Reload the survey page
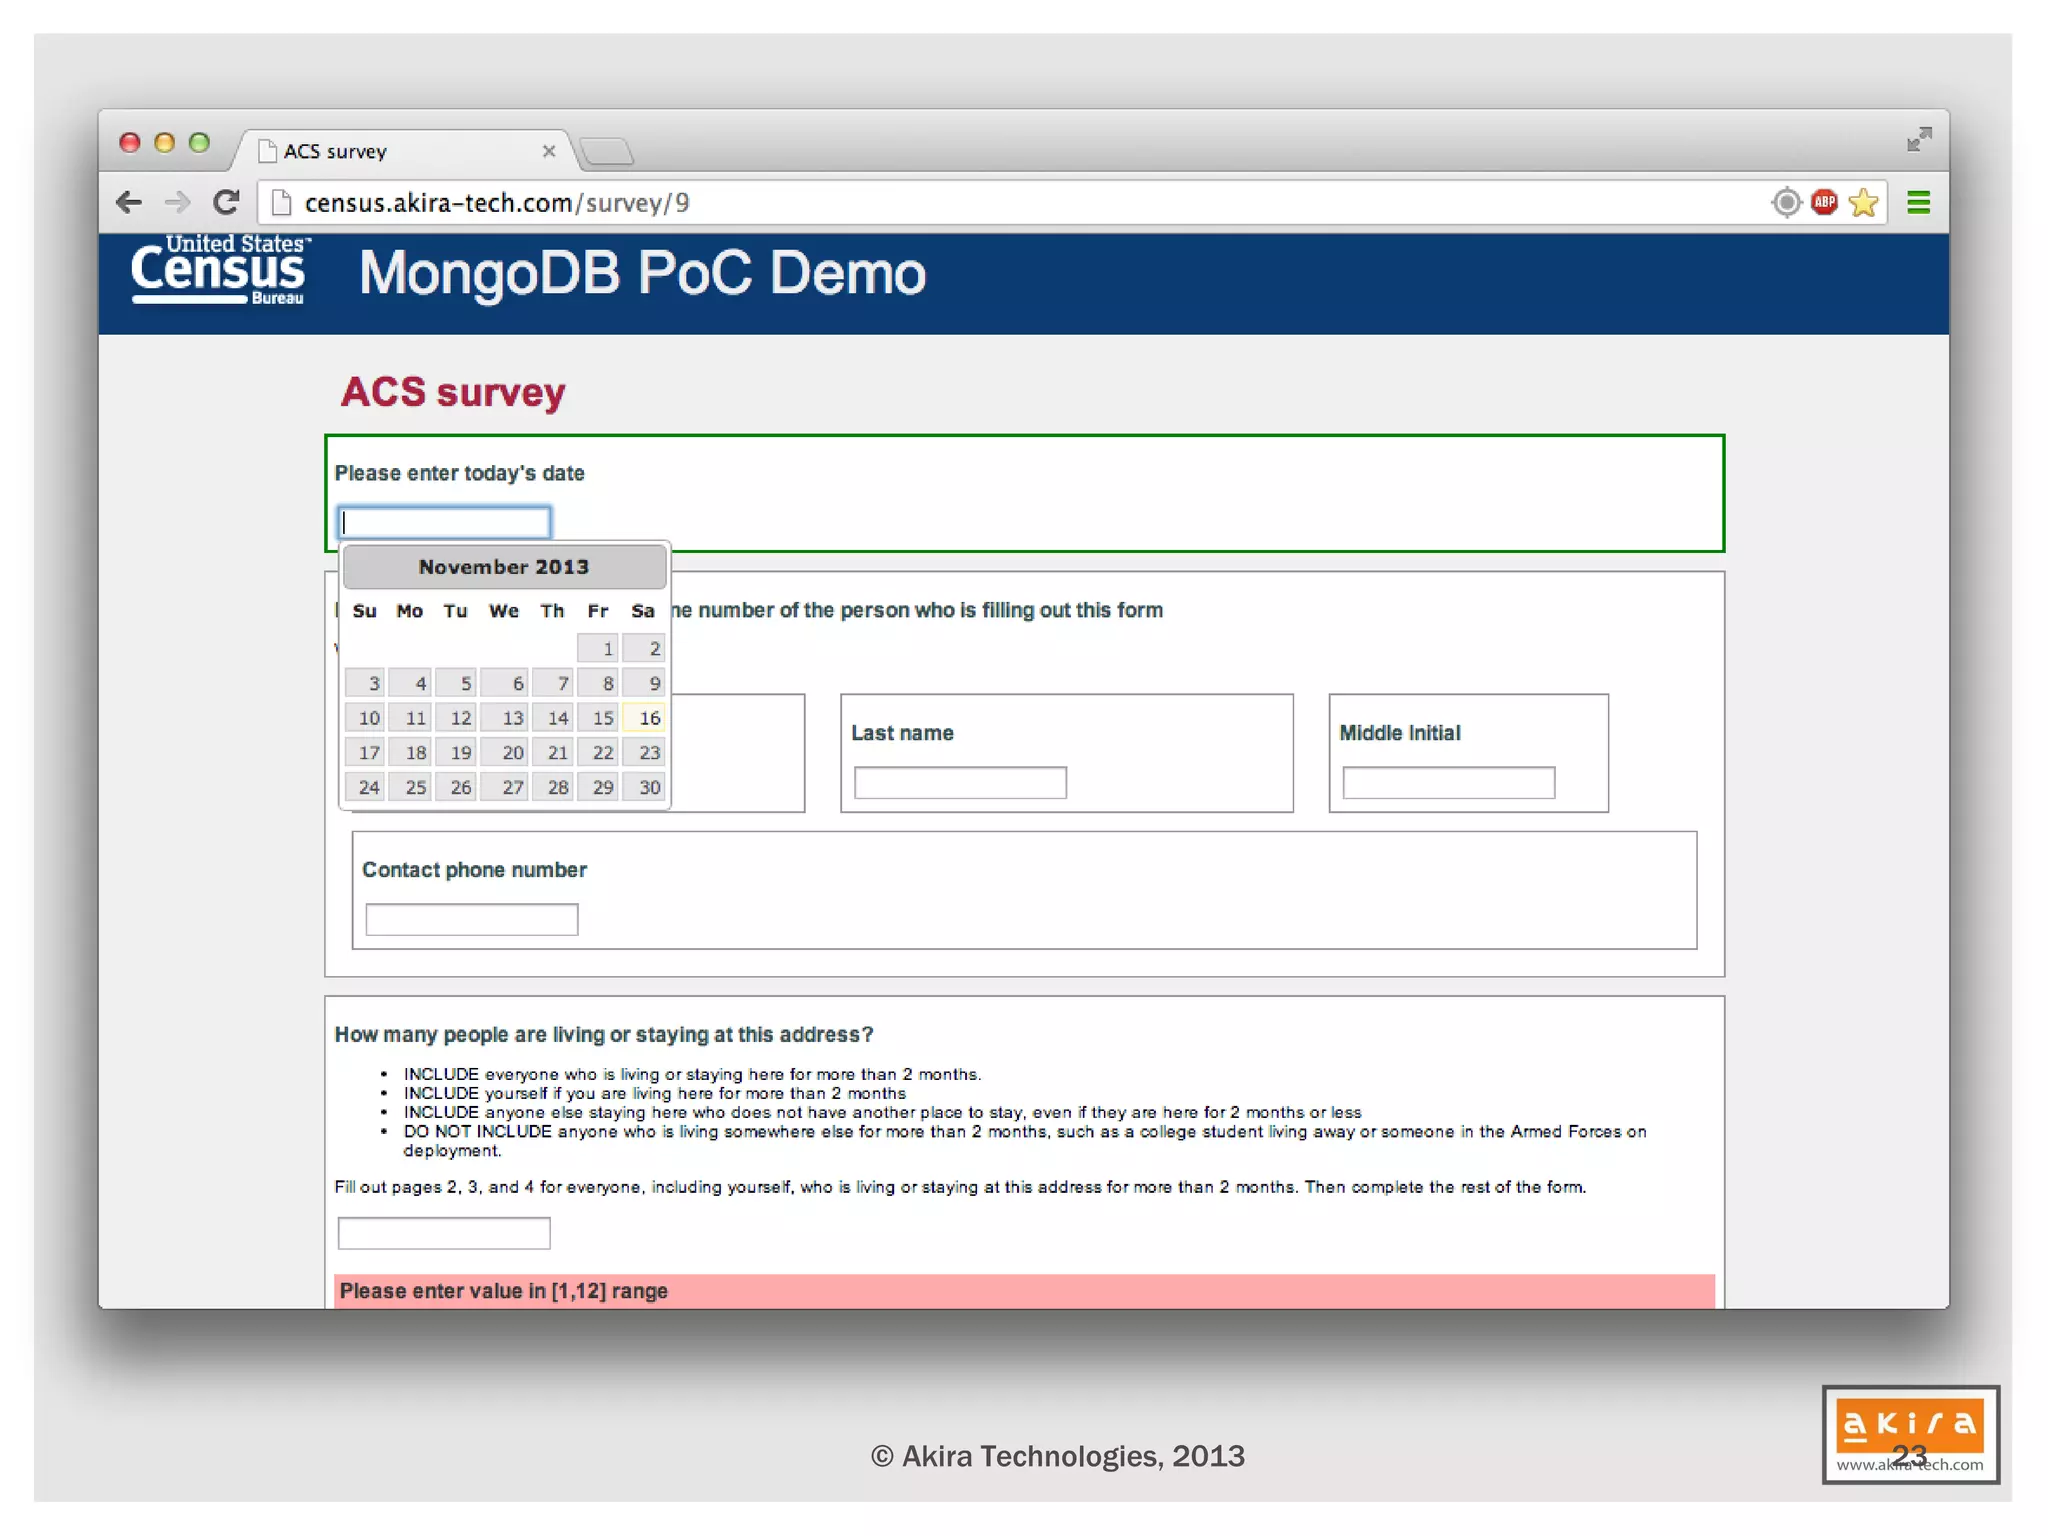The image size is (2048, 1536). [x=227, y=203]
